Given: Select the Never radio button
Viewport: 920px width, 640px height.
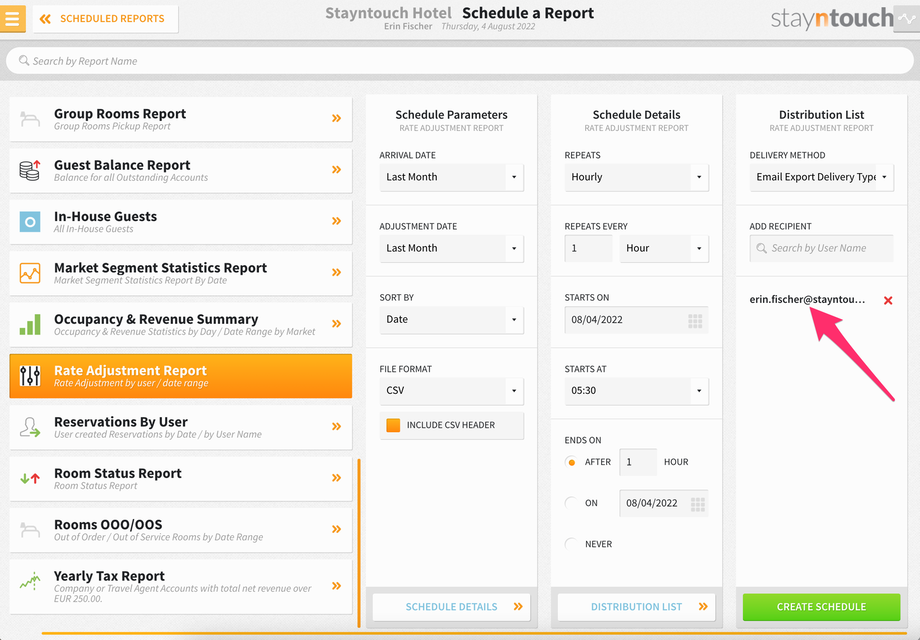Looking at the screenshot, I should (571, 544).
